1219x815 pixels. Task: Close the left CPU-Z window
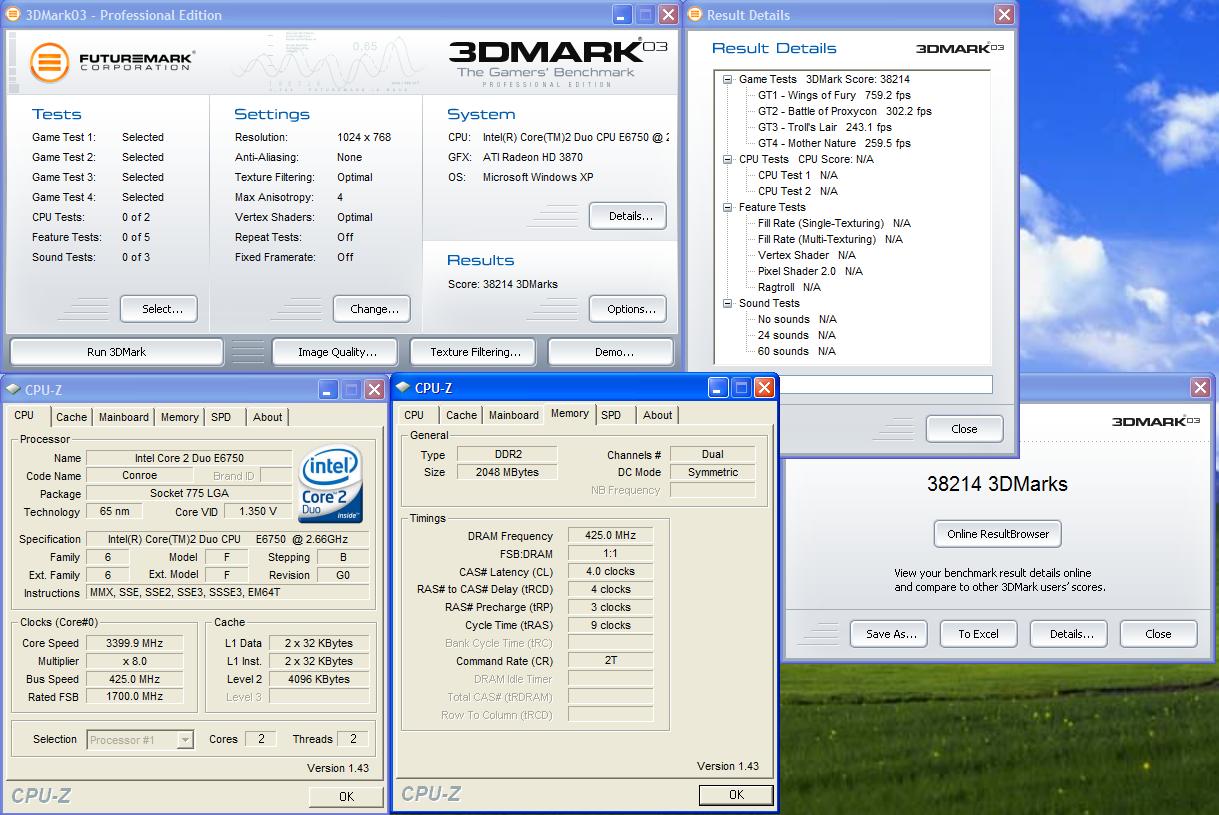pyautogui.click(x=374, y=390)
